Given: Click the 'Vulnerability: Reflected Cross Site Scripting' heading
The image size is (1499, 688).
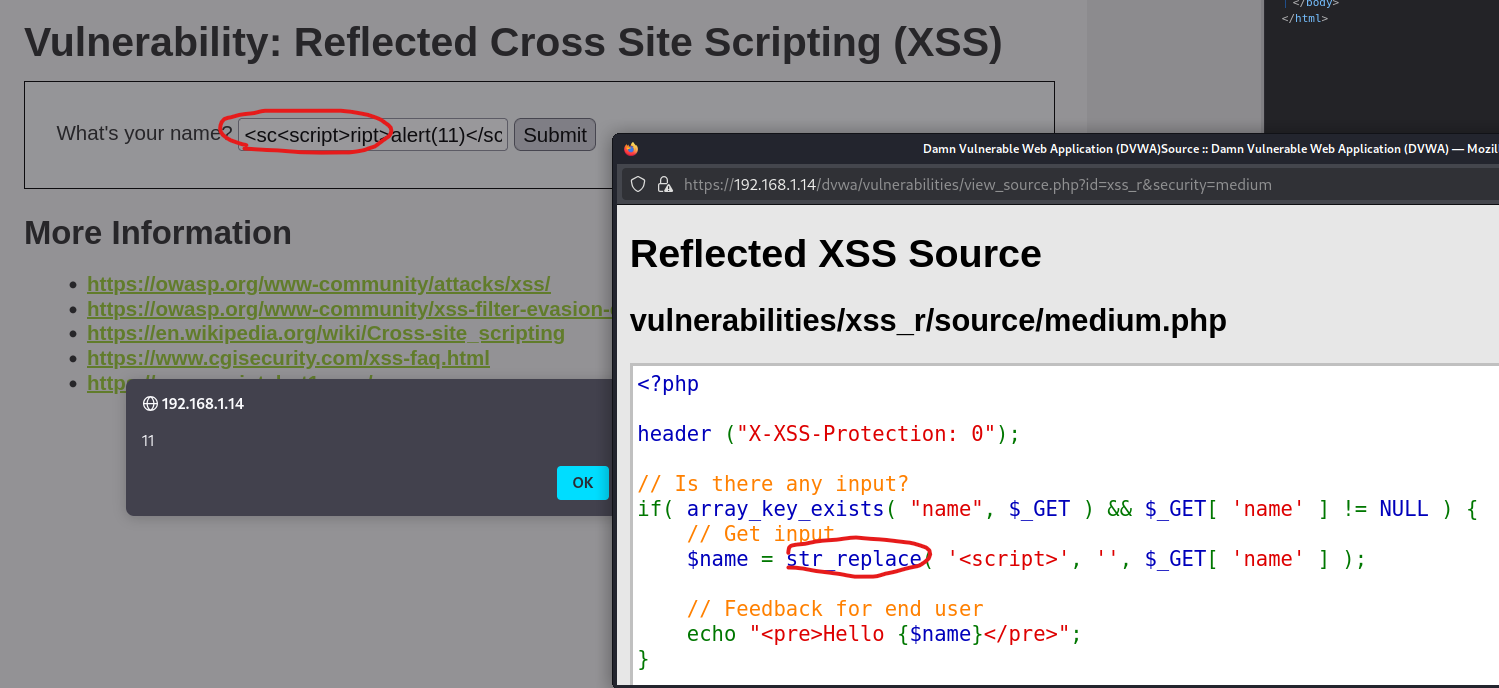Looking at the screenshot, I should [x=513, y=42].
